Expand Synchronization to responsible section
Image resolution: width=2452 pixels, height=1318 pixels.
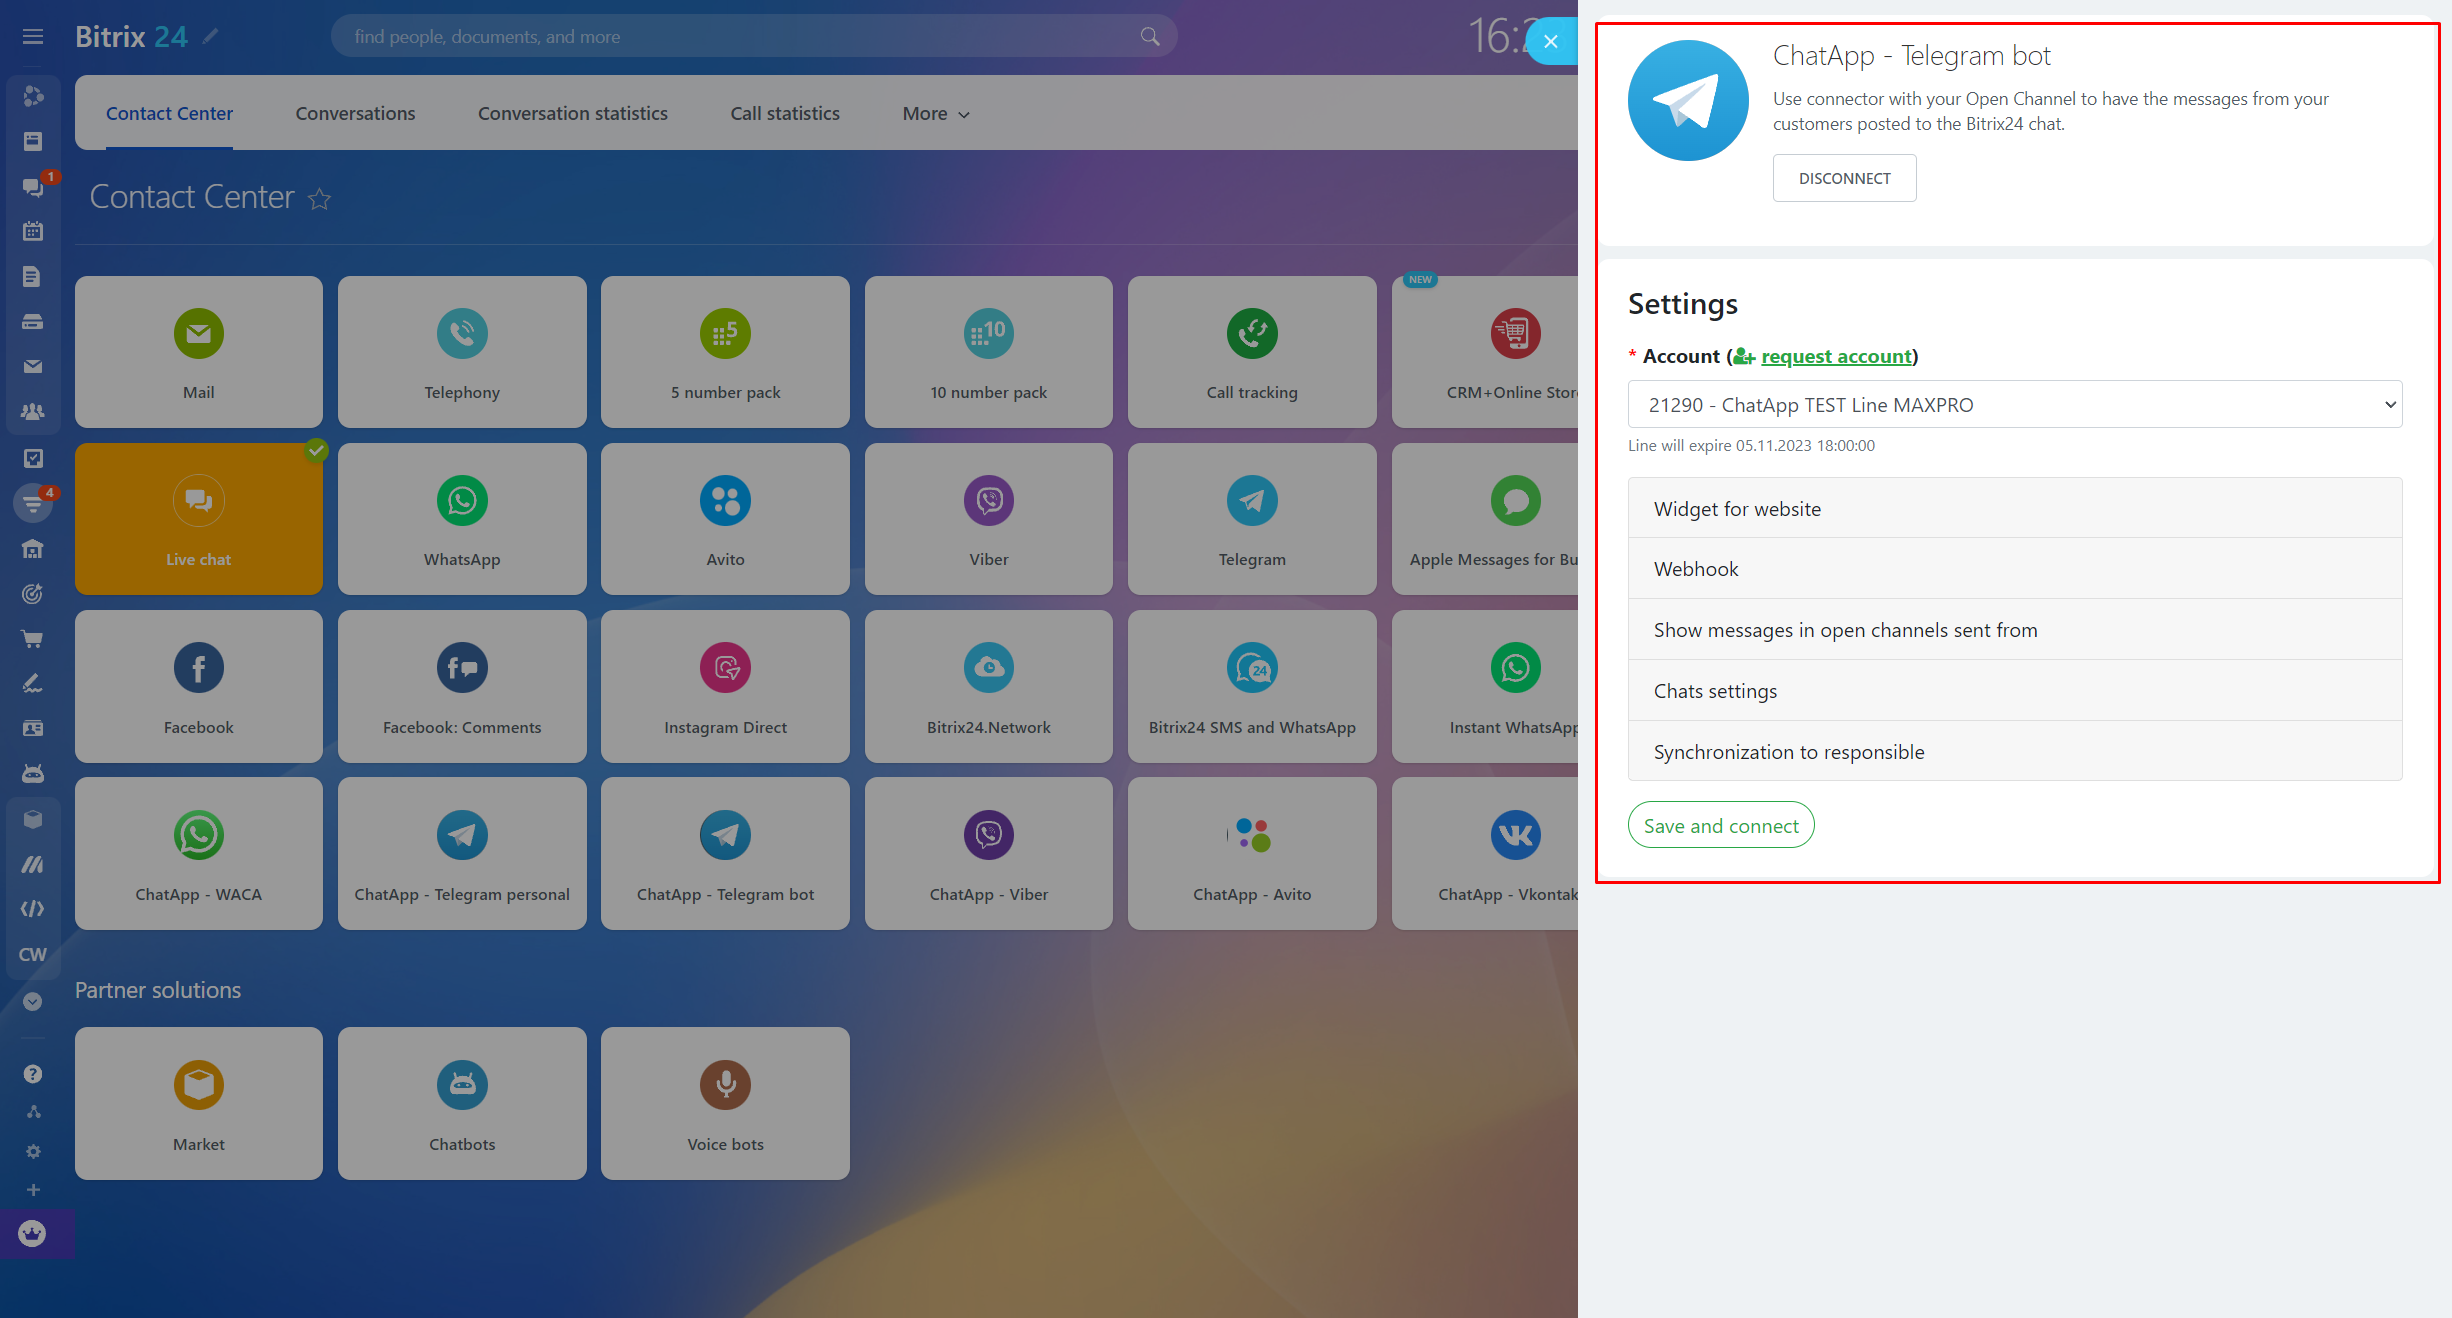coord(2014,752)
